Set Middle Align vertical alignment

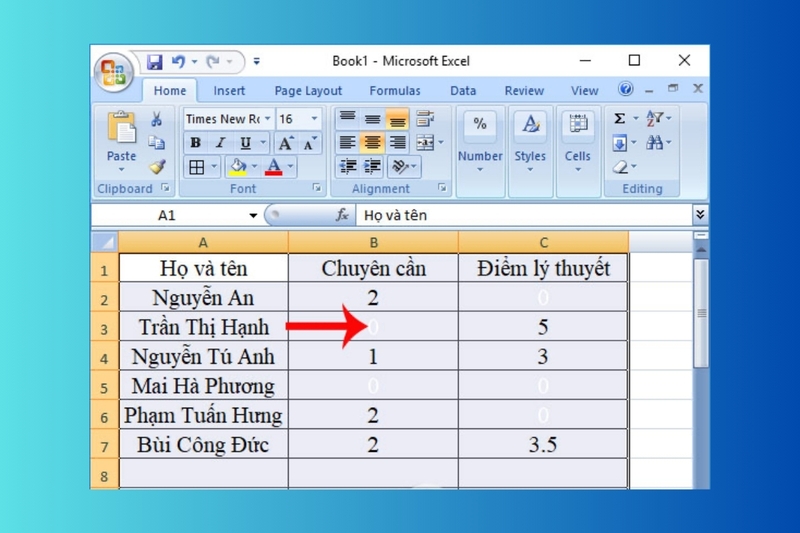(x=372, y=118)
